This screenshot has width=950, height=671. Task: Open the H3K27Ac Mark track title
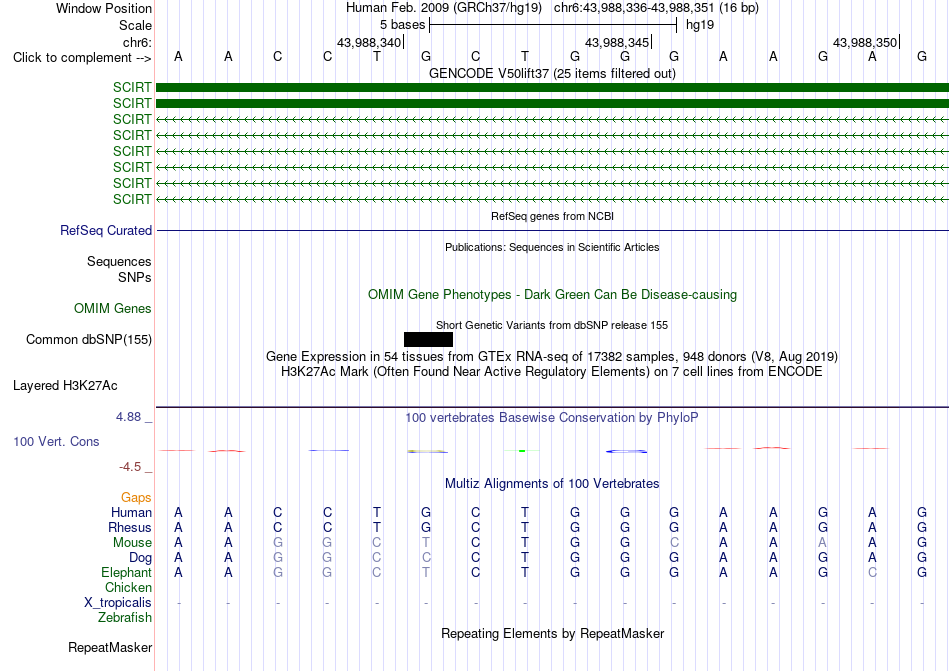pos(552,372)
